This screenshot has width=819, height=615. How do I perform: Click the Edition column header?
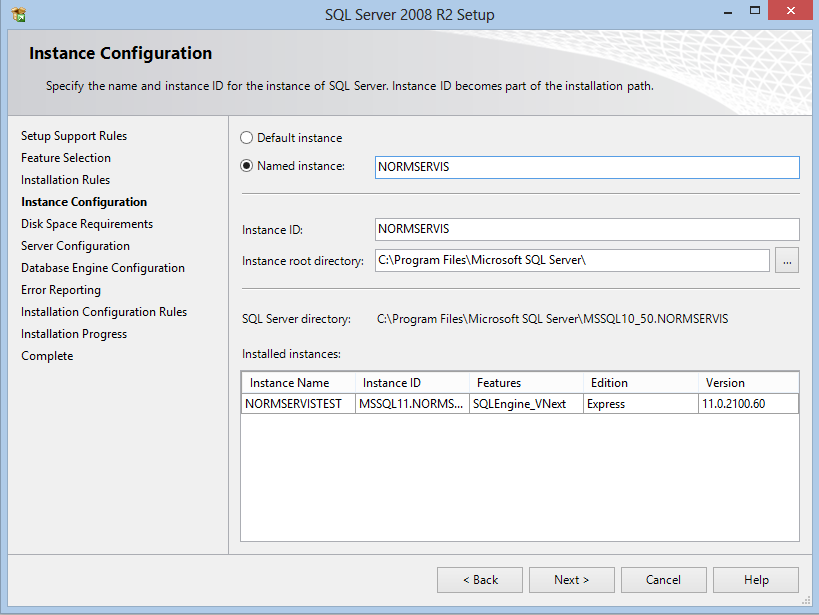[x=640, y=383]
